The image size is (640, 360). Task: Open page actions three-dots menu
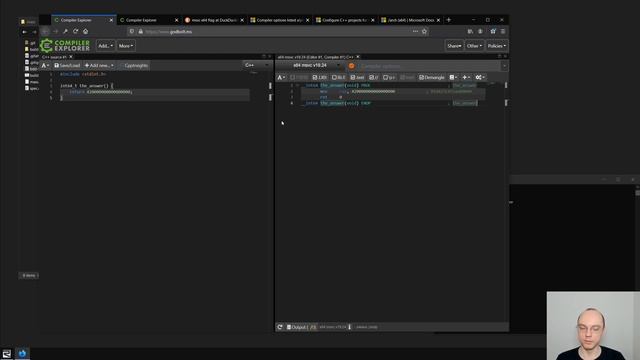coord(415,31)
